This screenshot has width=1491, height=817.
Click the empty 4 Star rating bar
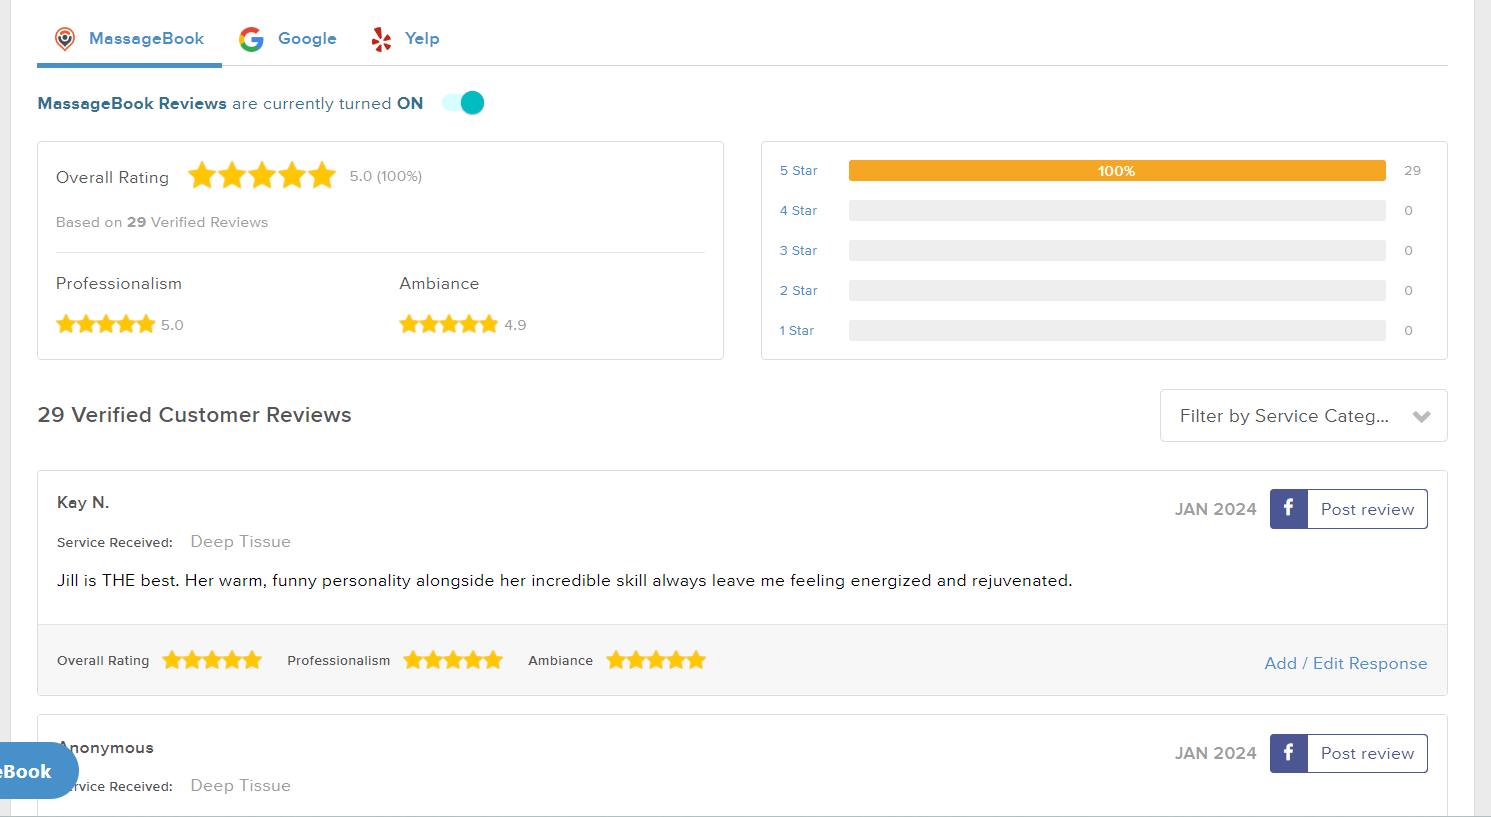coord(1117,211)
